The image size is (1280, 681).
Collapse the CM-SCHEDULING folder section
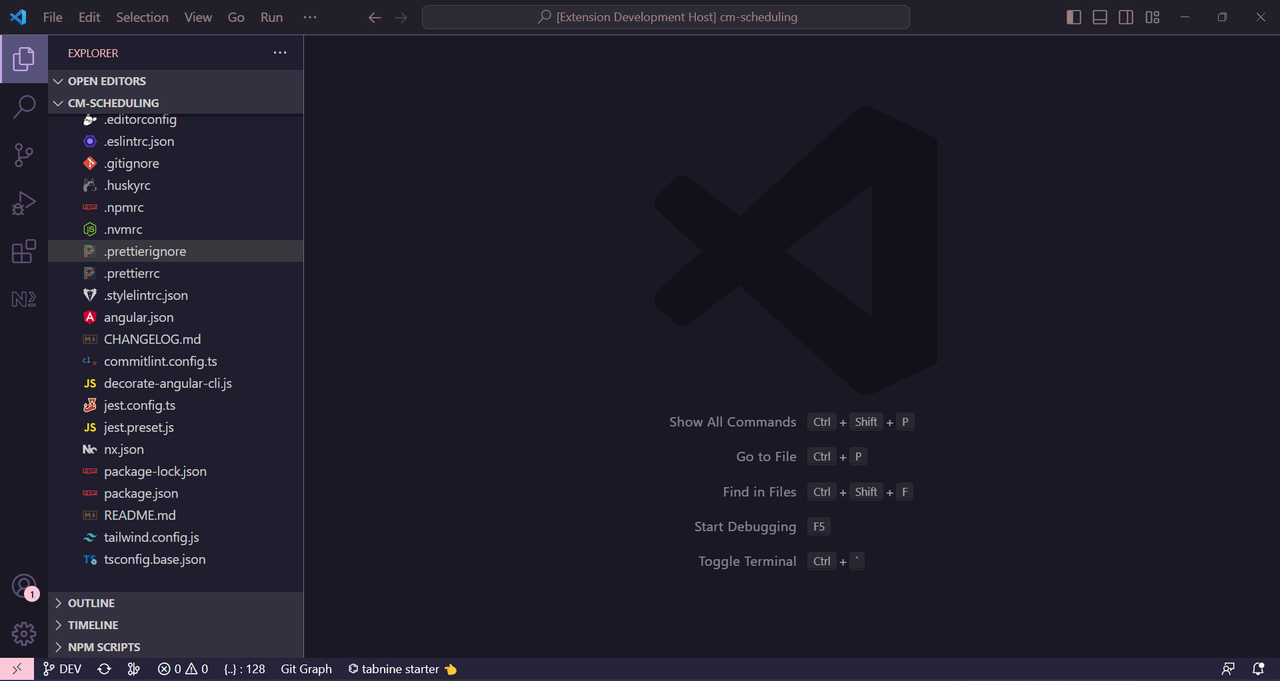tap(176, 103)
